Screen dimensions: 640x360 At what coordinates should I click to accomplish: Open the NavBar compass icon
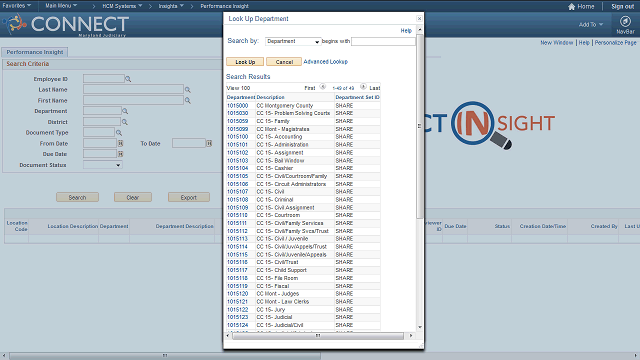tap(625, 21)
